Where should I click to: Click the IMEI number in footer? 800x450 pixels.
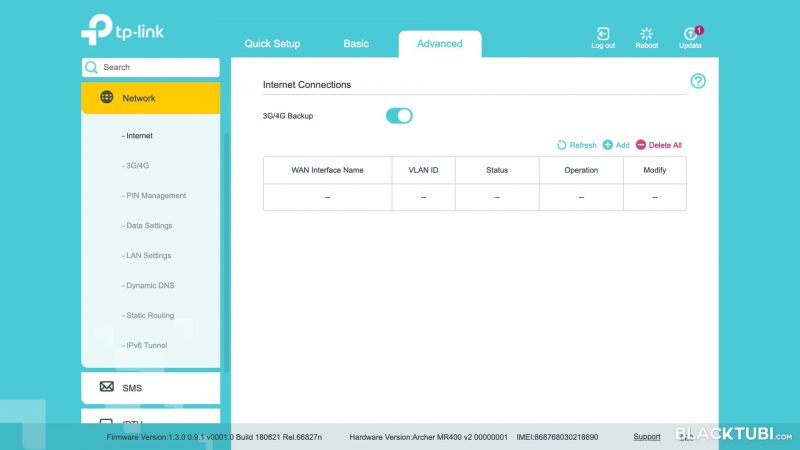click(557, 437)
